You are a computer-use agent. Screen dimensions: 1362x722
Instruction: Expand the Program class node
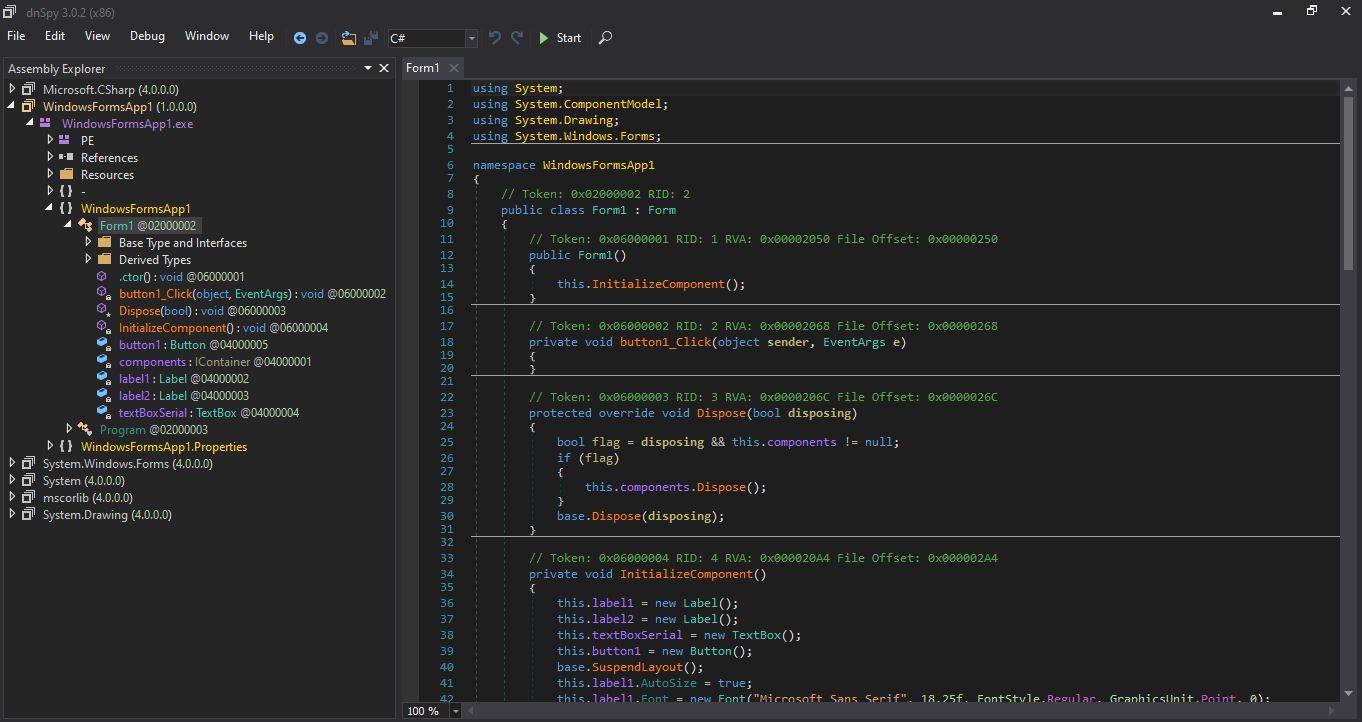click(69, 430)
